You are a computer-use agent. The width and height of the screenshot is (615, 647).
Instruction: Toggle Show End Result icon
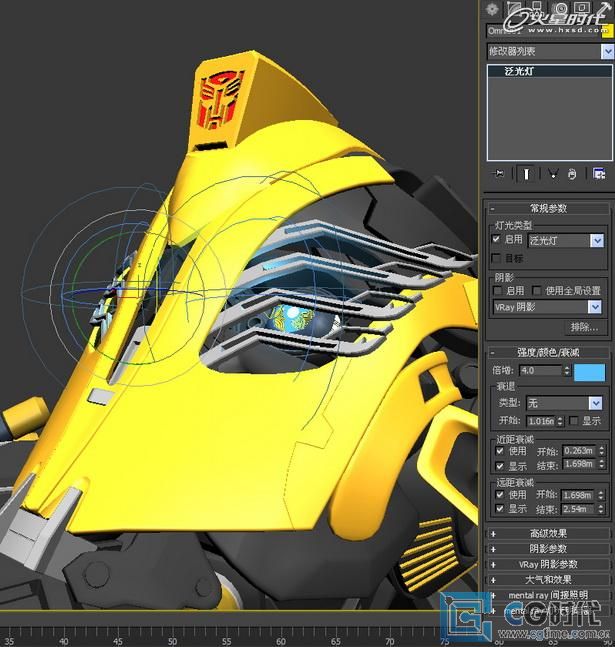point(526,174)
